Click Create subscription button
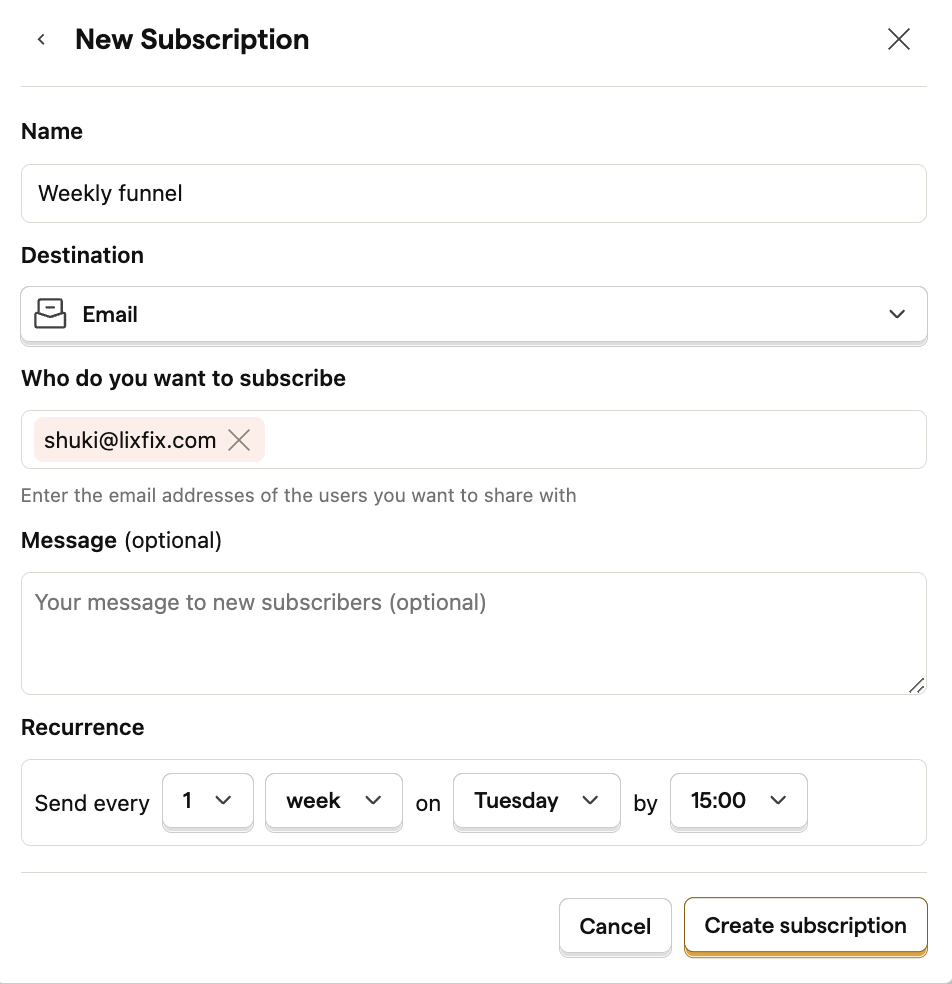Viewport: 952px width, 984px height. point(805,926)
